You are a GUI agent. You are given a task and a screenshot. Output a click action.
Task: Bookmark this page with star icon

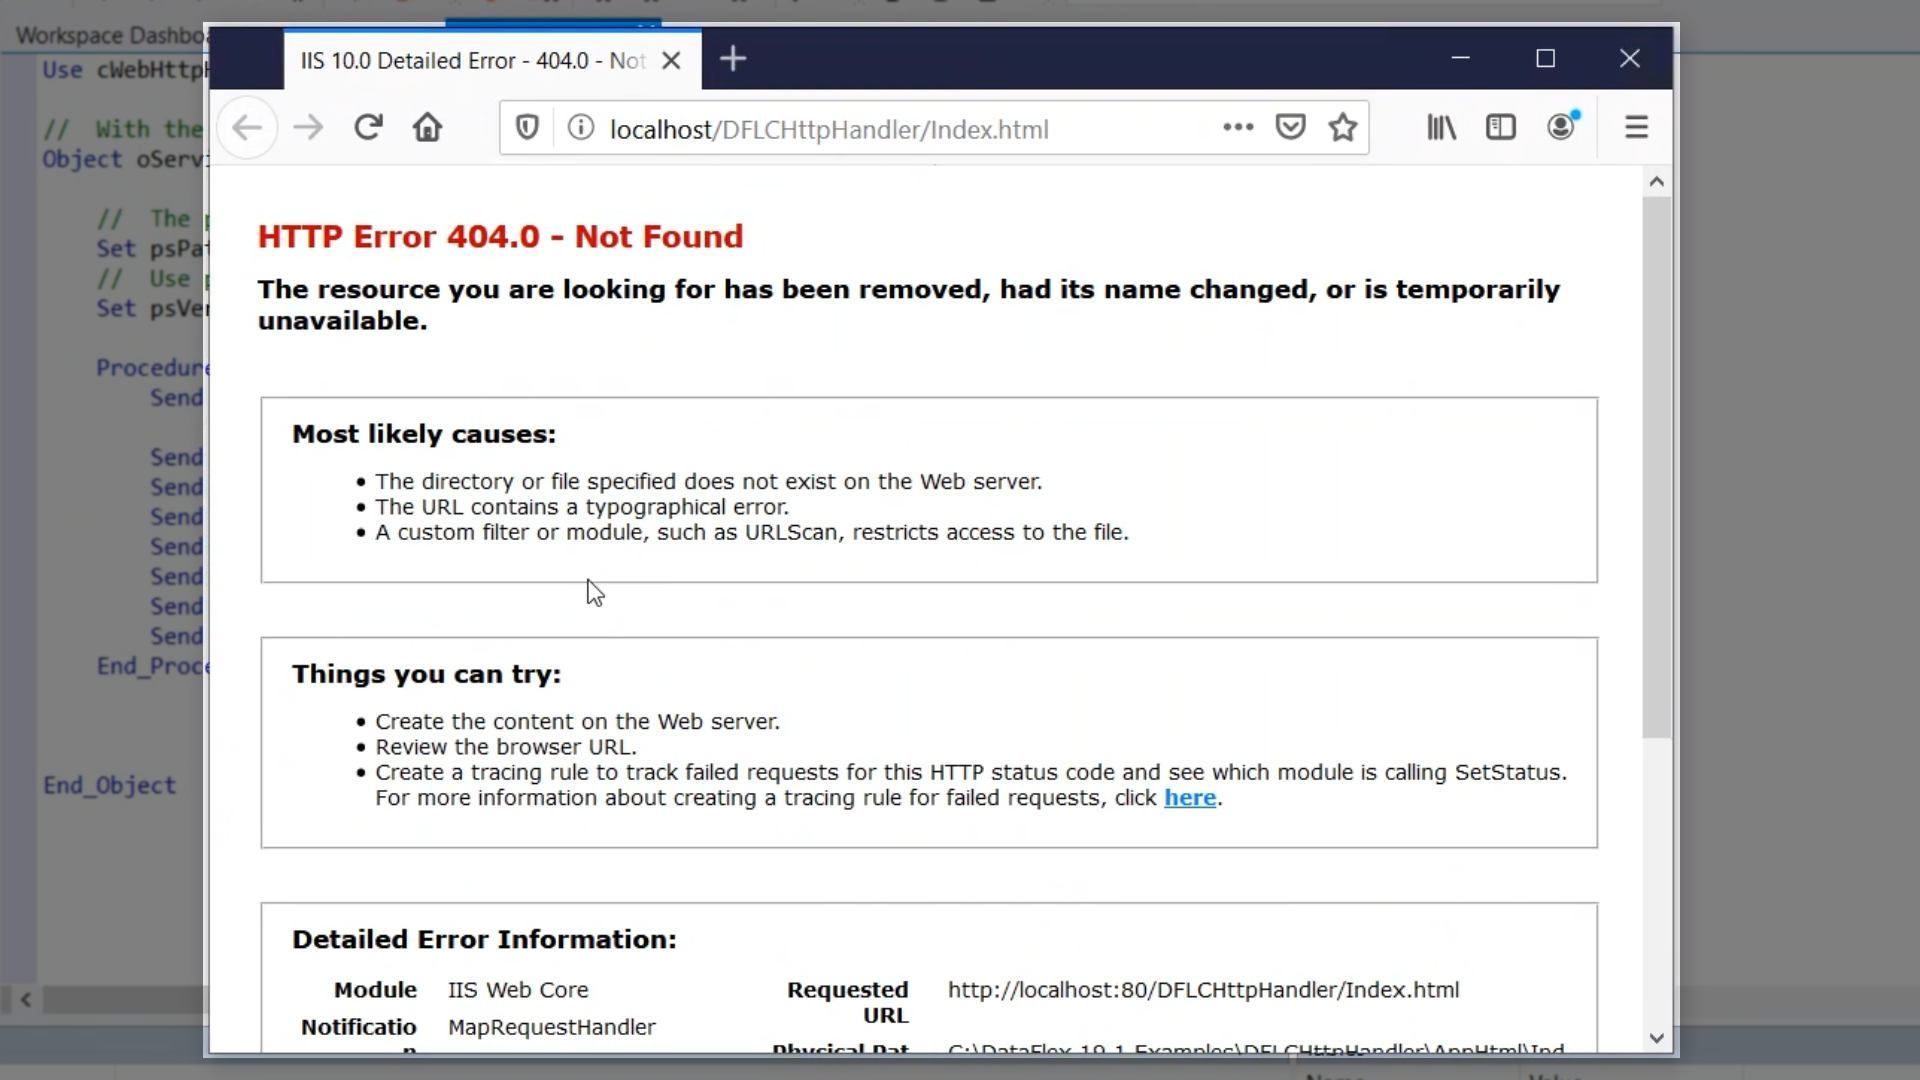tap(1343, 128)
